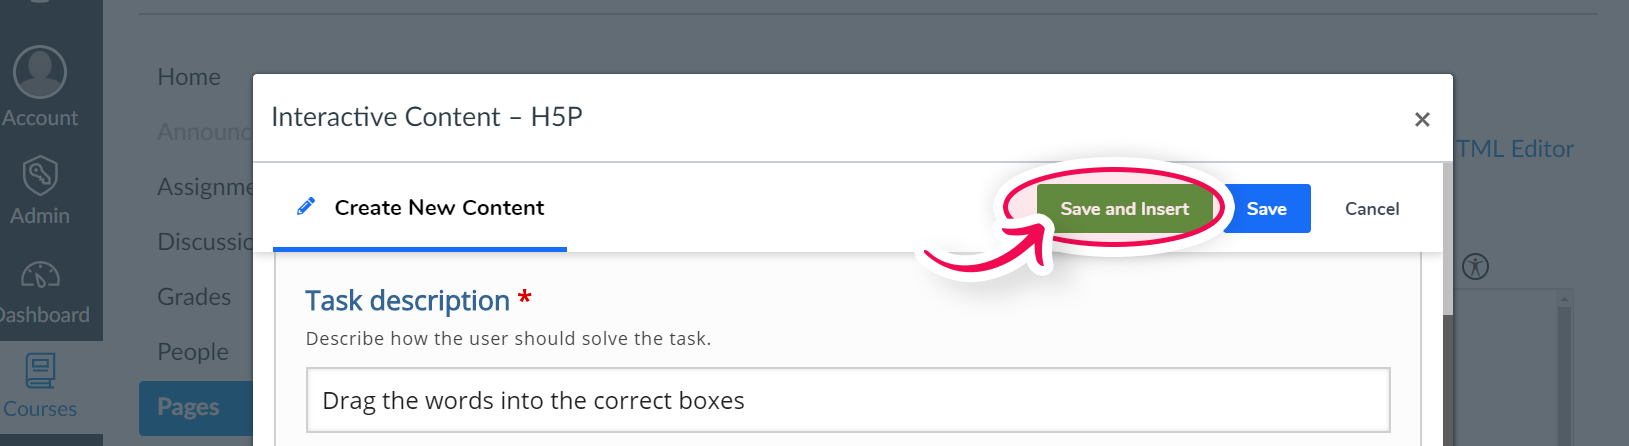Open the Assignments navigation link

tap(205, 187)
